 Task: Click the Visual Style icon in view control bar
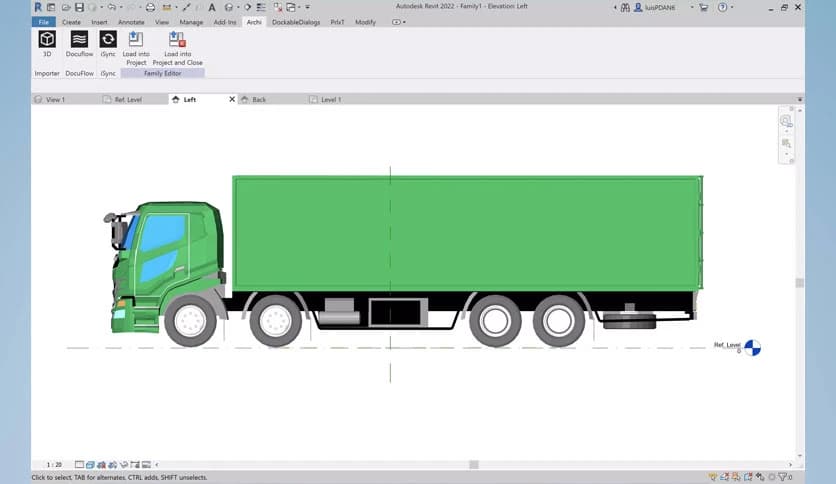[x=90, y=464]
